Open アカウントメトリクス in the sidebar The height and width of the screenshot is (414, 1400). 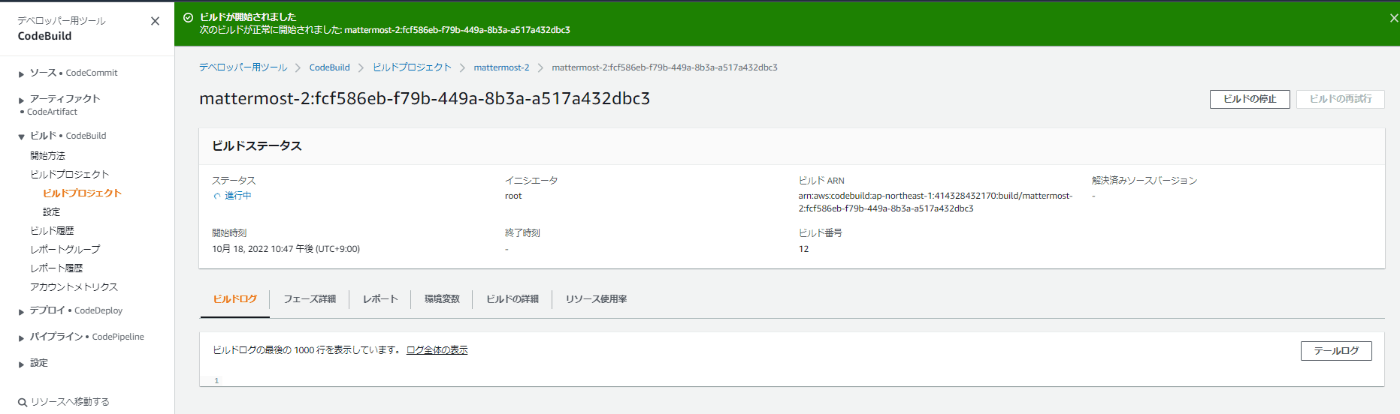point(74,287)
